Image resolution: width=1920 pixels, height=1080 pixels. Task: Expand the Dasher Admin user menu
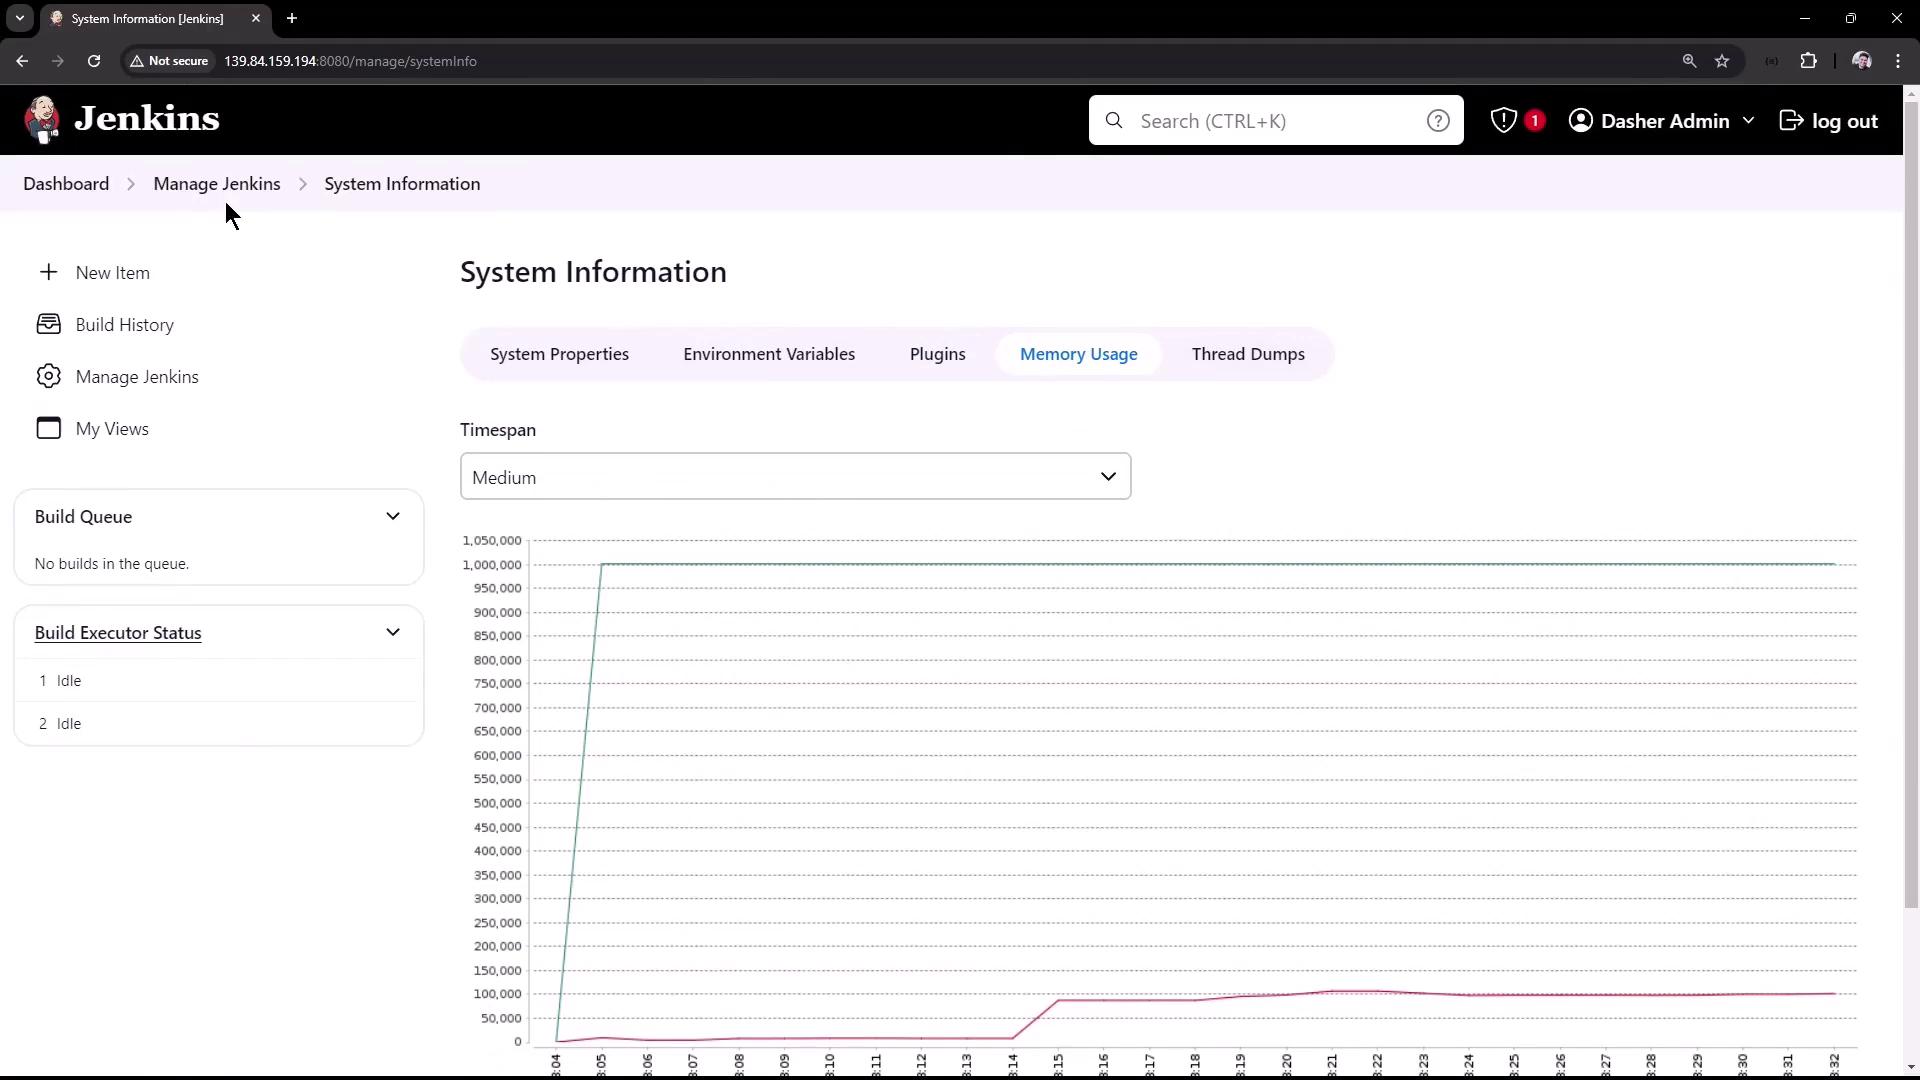point(1747,121)
